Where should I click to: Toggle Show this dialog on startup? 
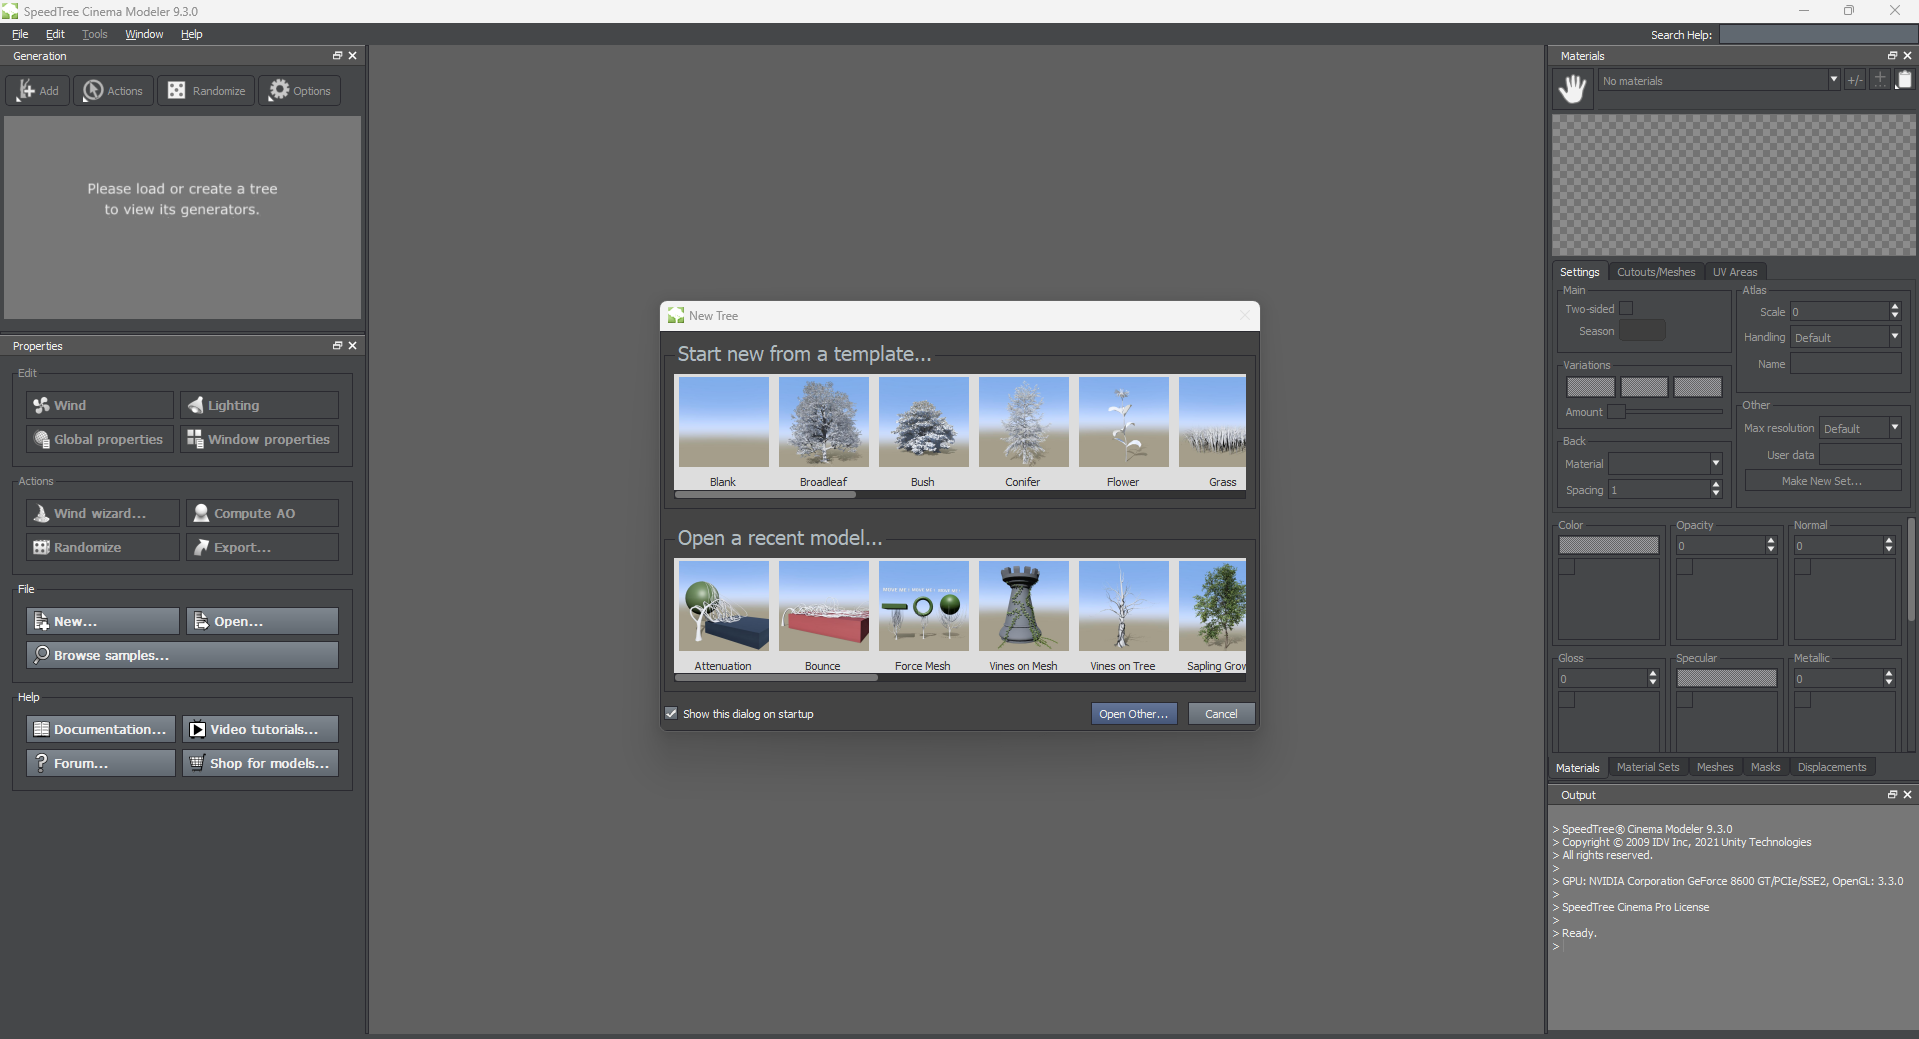(x=671, y=714)
